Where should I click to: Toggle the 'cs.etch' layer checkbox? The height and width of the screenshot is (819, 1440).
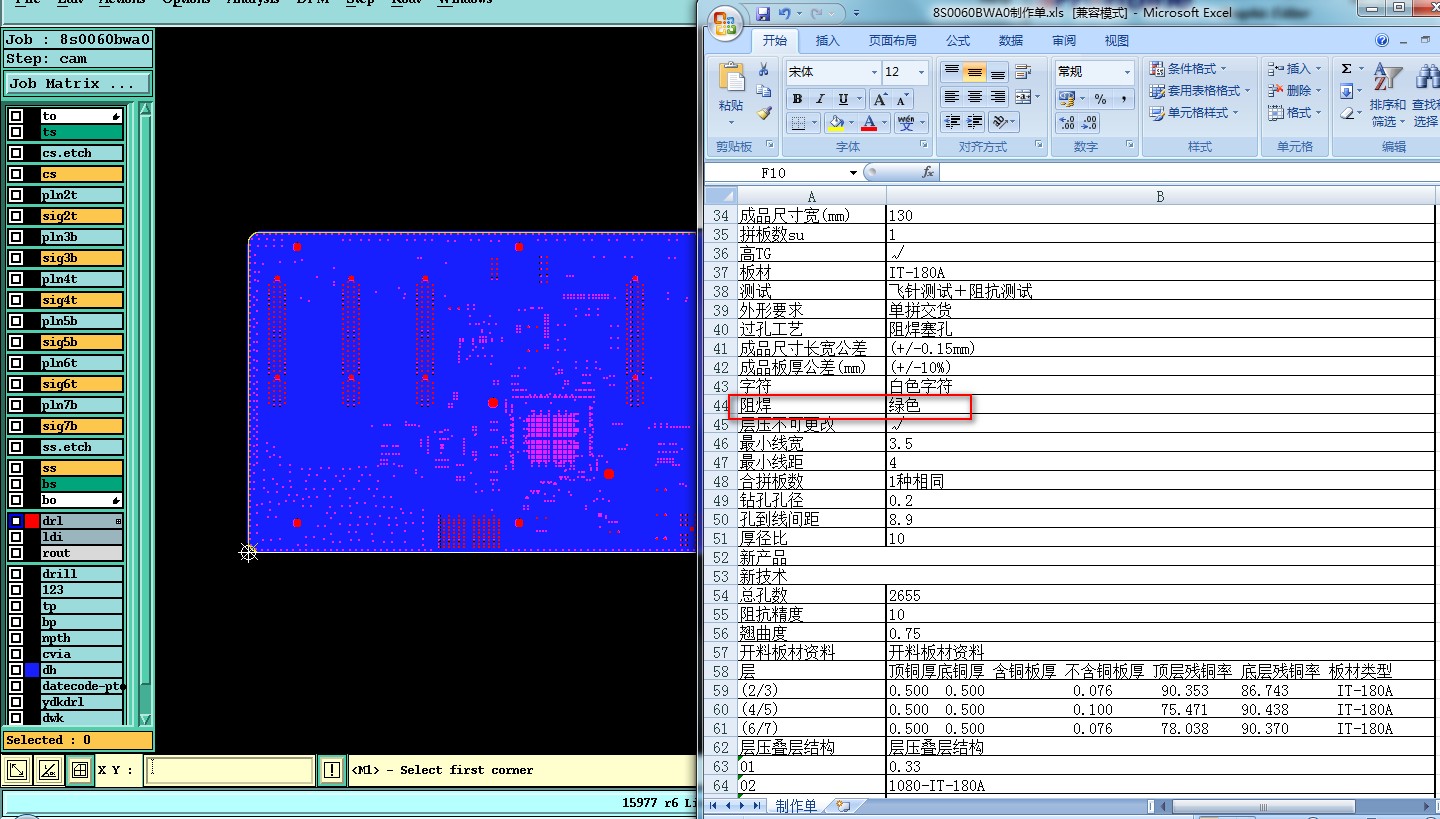point(16,153)
